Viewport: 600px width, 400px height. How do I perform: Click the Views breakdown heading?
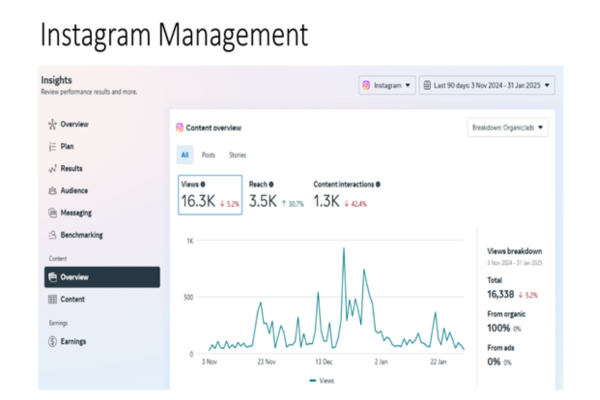515,251
